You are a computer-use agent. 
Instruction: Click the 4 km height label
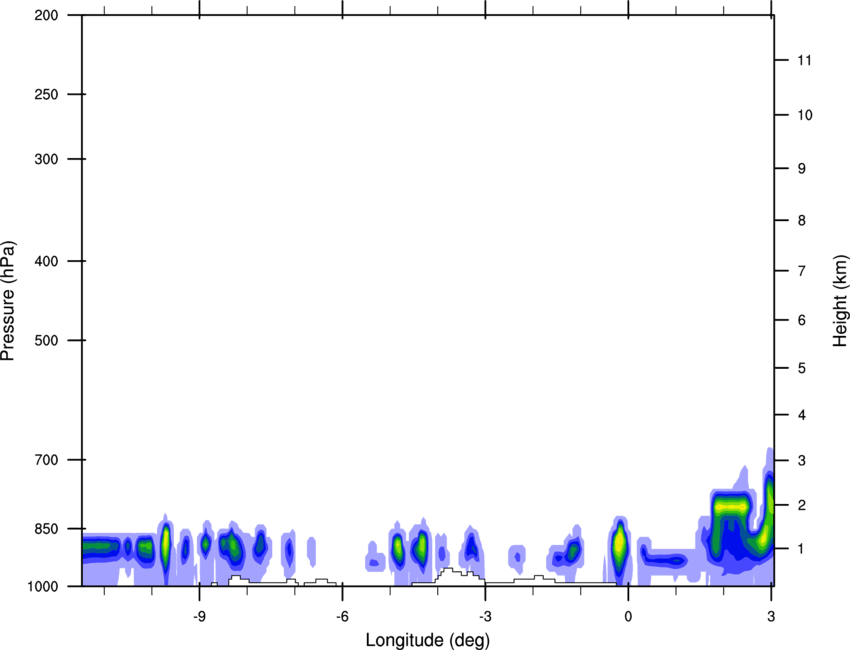pyautogui.click(x=802, y=415)
